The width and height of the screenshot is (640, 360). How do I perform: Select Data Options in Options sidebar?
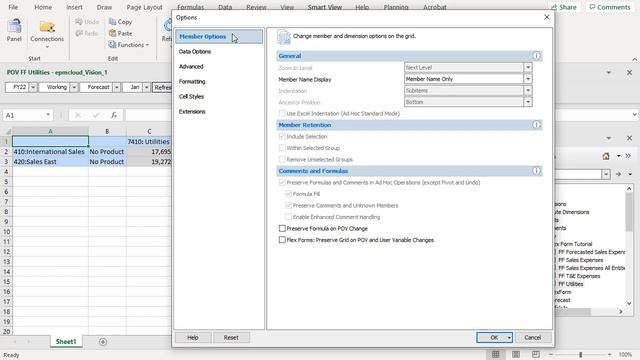click(x=195, y=51)
